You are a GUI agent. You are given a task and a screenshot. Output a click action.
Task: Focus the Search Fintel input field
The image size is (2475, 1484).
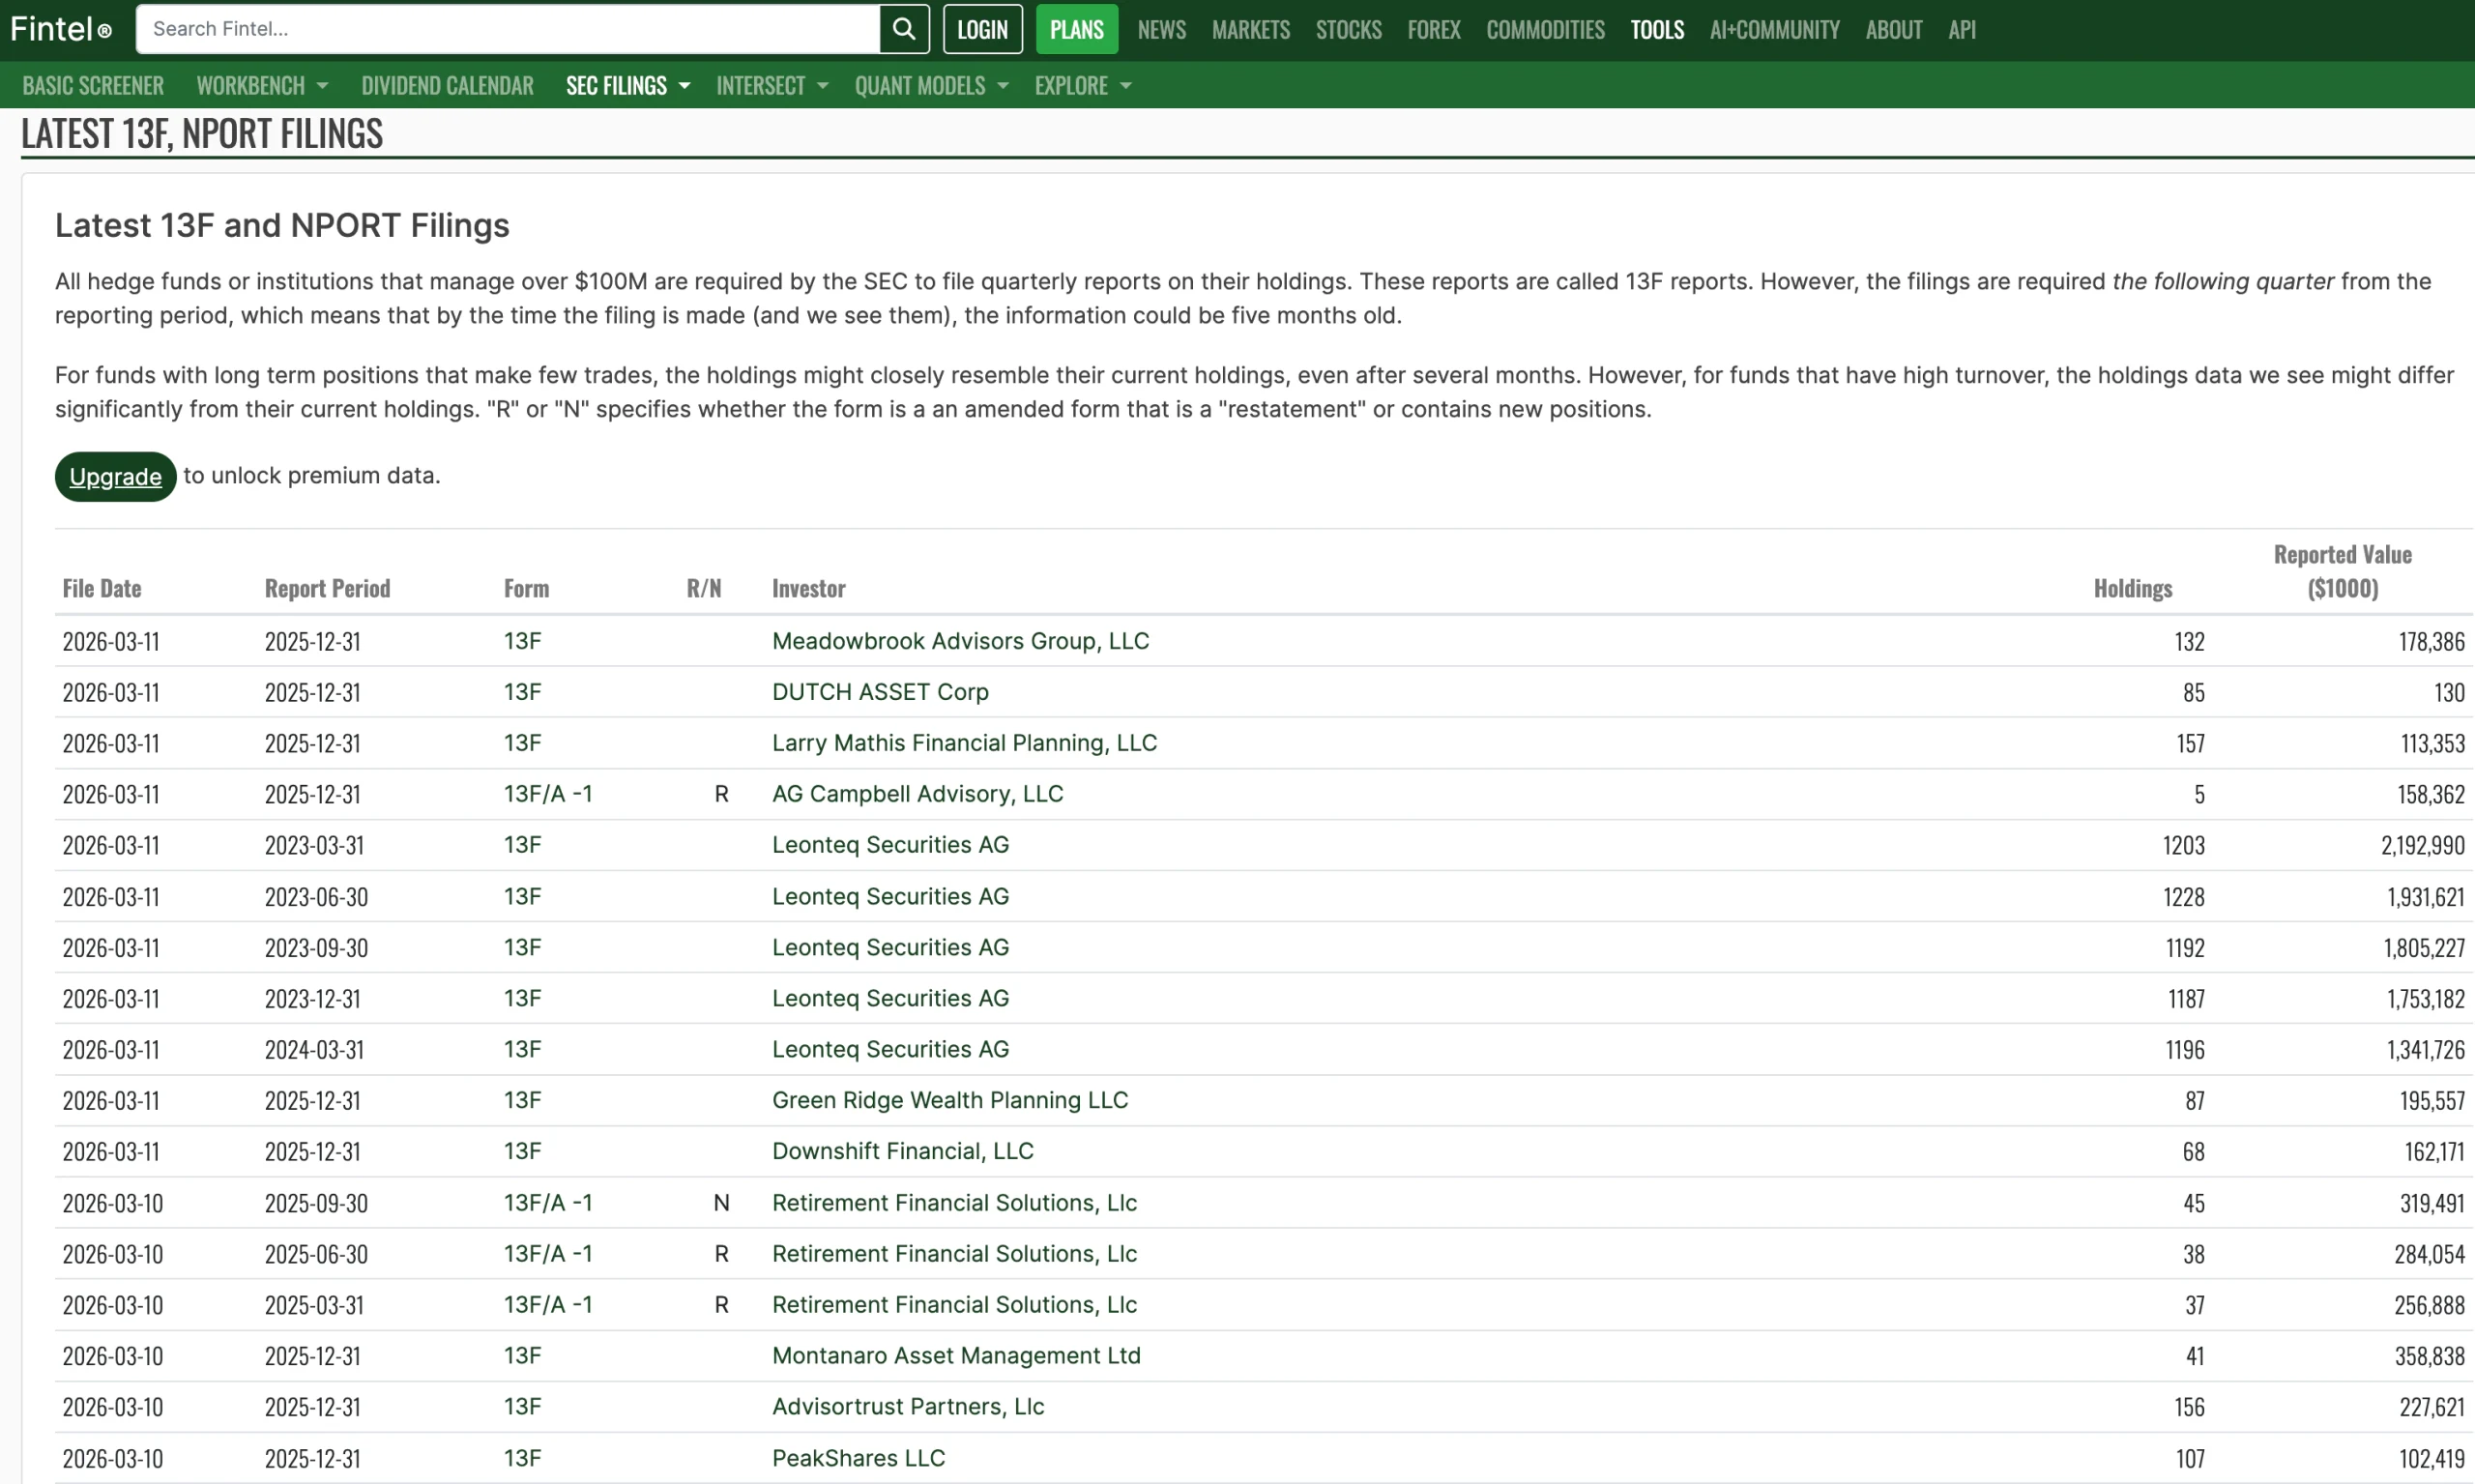pyautogui.click(x=507, y=29)
